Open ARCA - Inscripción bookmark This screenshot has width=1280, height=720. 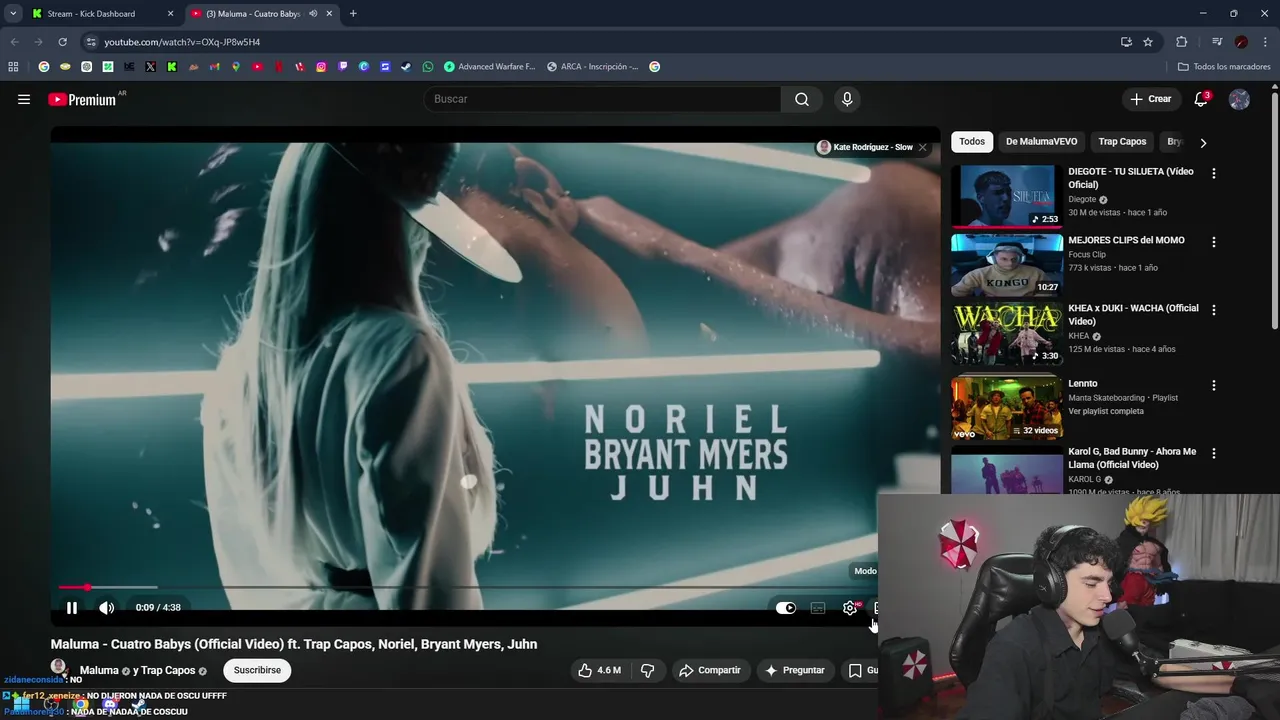(x=593, y=67)
